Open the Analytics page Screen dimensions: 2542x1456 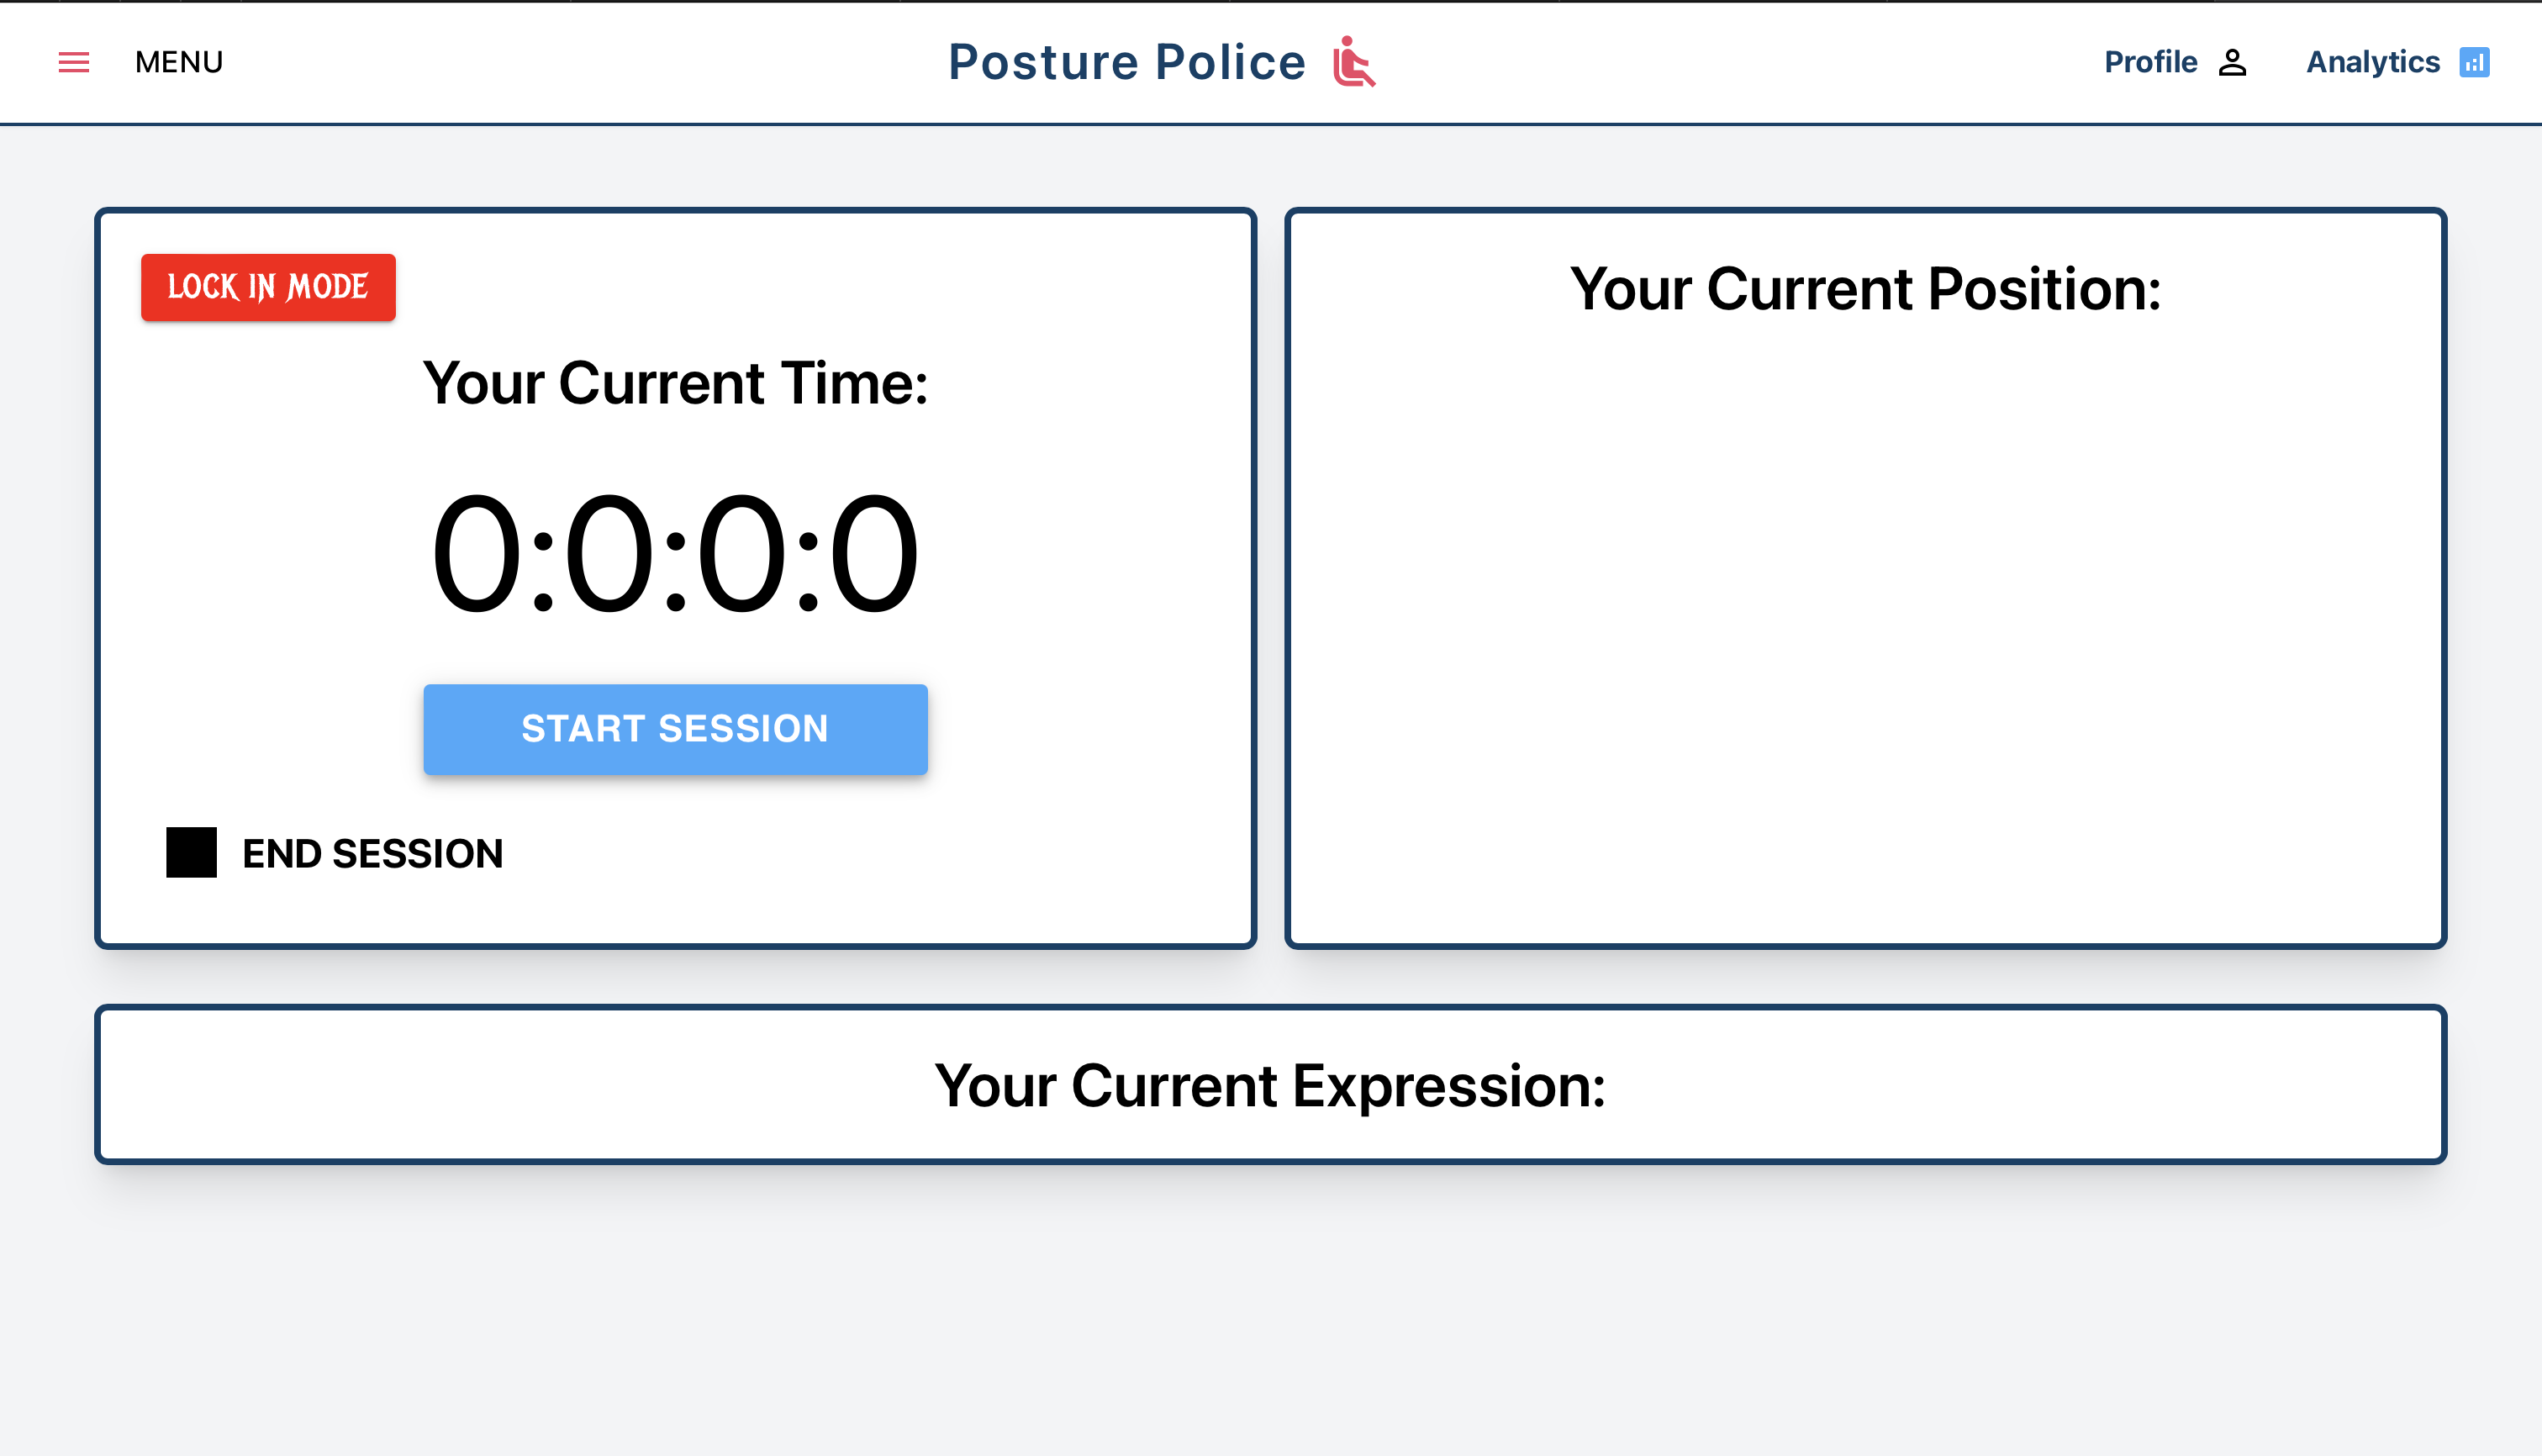[x=2397, y=62]
